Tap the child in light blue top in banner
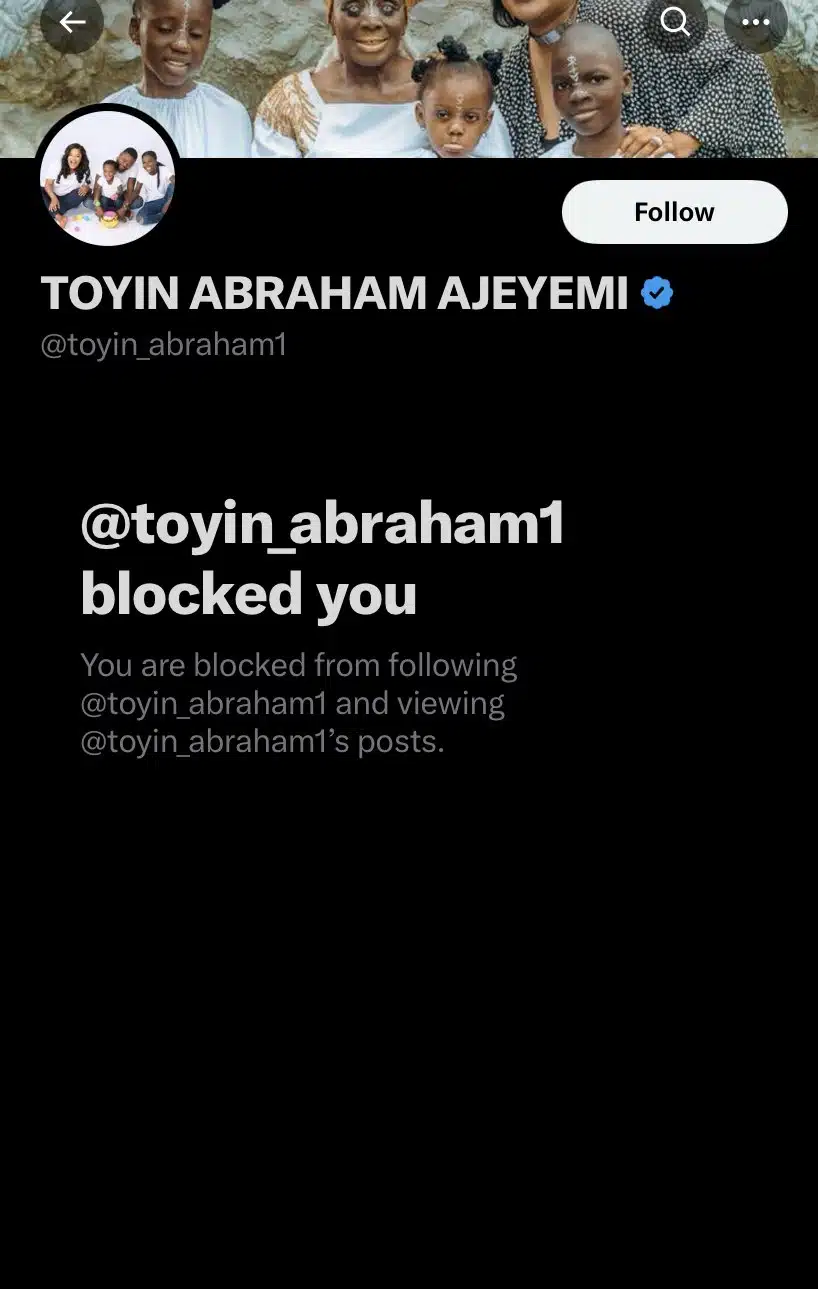The width and height of the screenshot is (818, 1289). coord(178,79)
